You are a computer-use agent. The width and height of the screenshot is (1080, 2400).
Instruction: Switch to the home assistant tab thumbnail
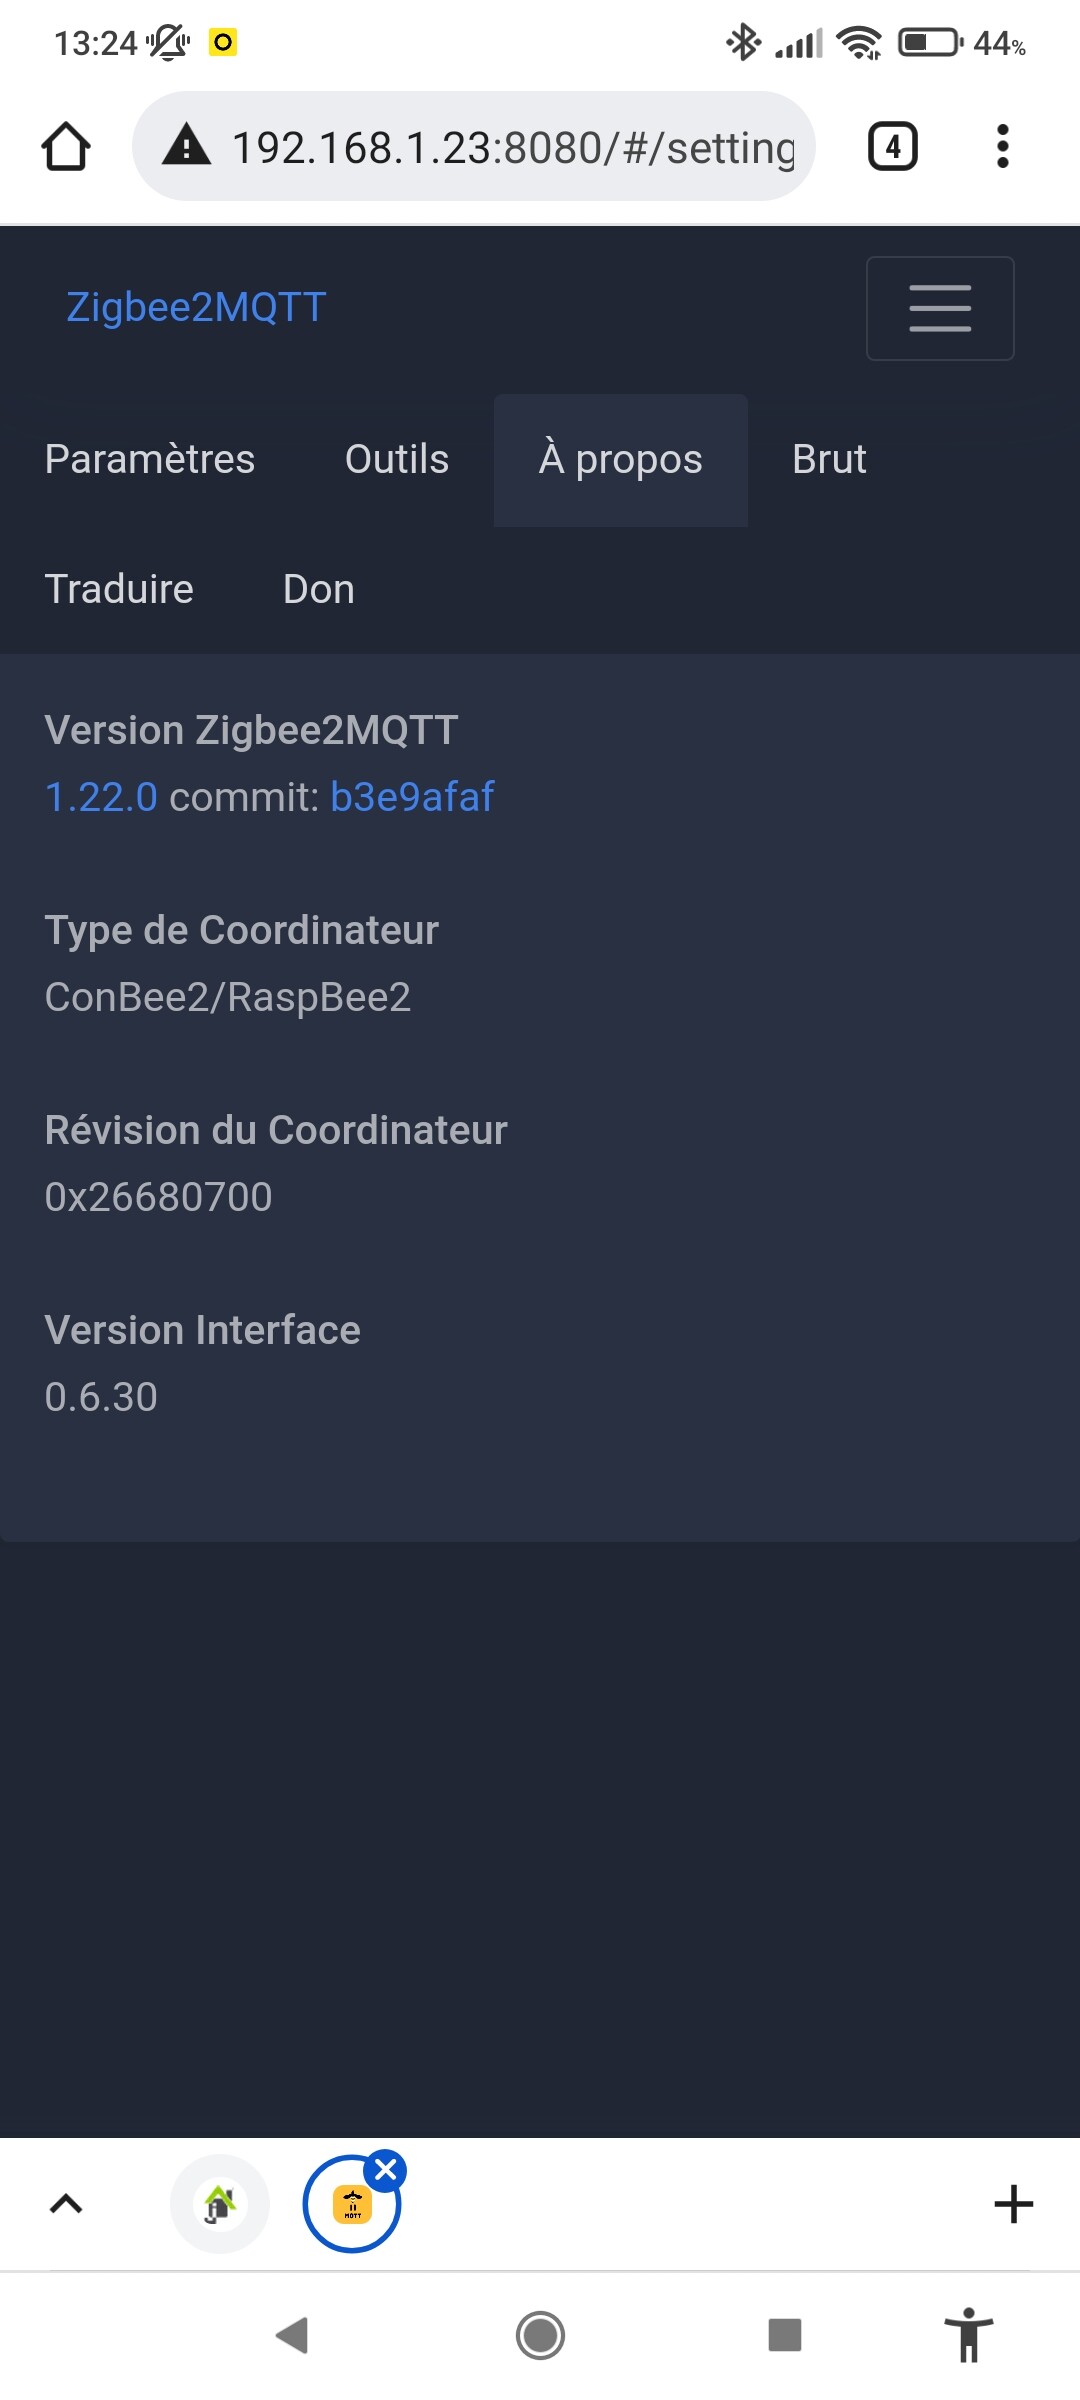(x=220, y=2204)
